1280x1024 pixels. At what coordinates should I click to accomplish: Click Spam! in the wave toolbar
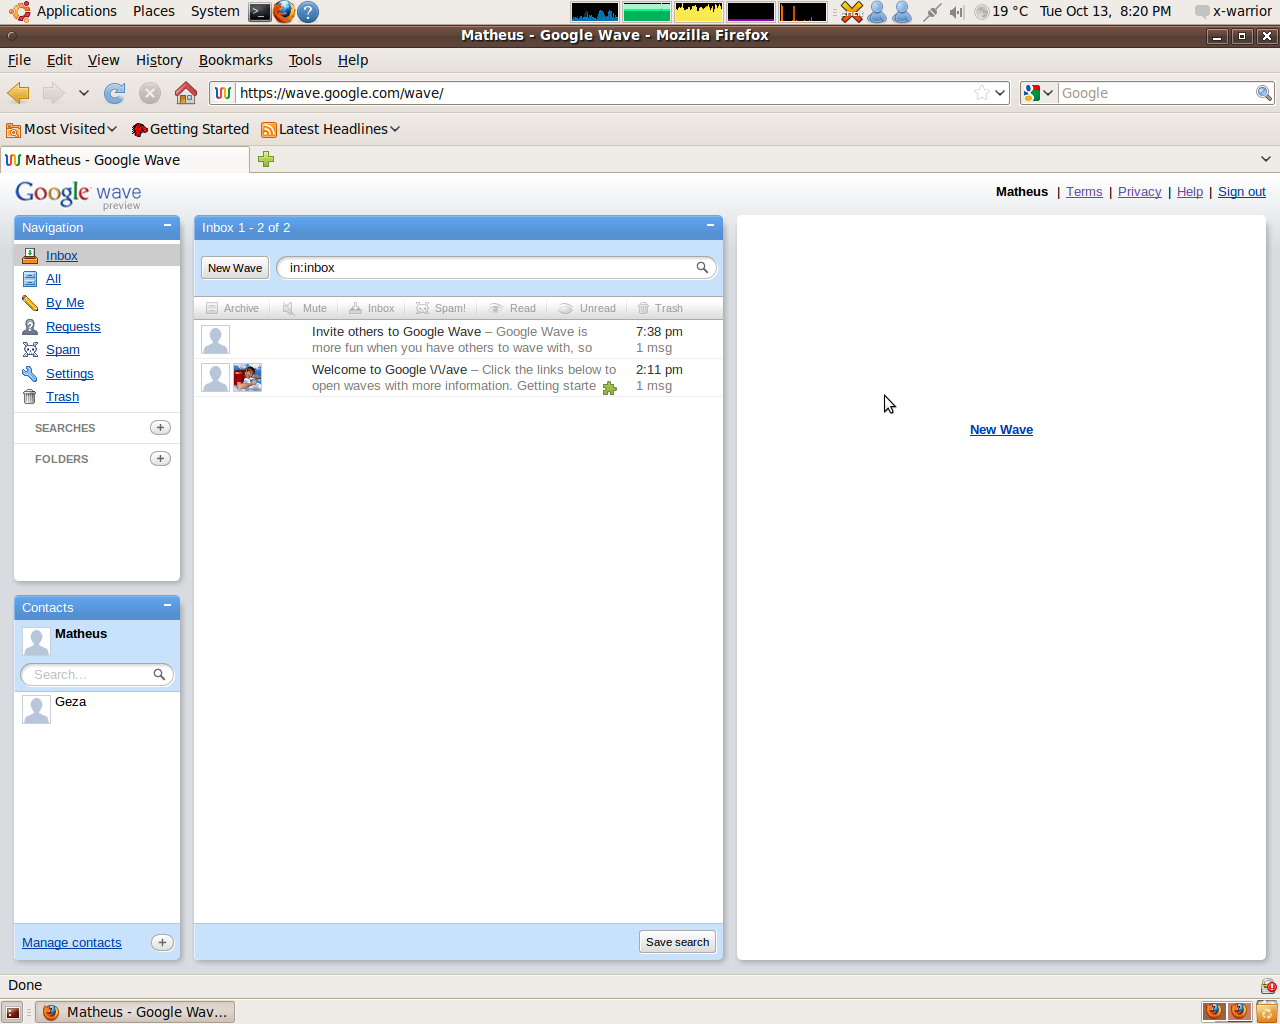[x=441, y=308]
